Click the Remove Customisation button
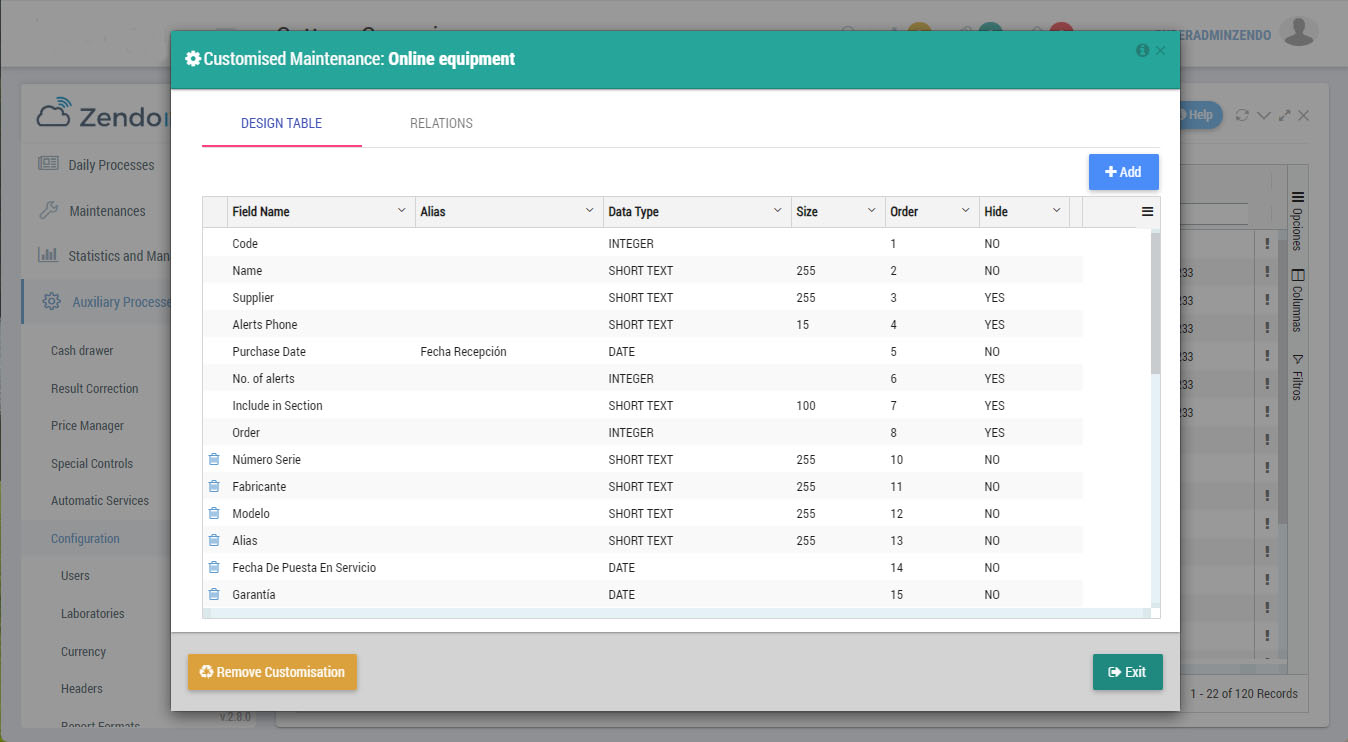The height and width of the screenshot is (742, 1348). [x=272, y=672]
